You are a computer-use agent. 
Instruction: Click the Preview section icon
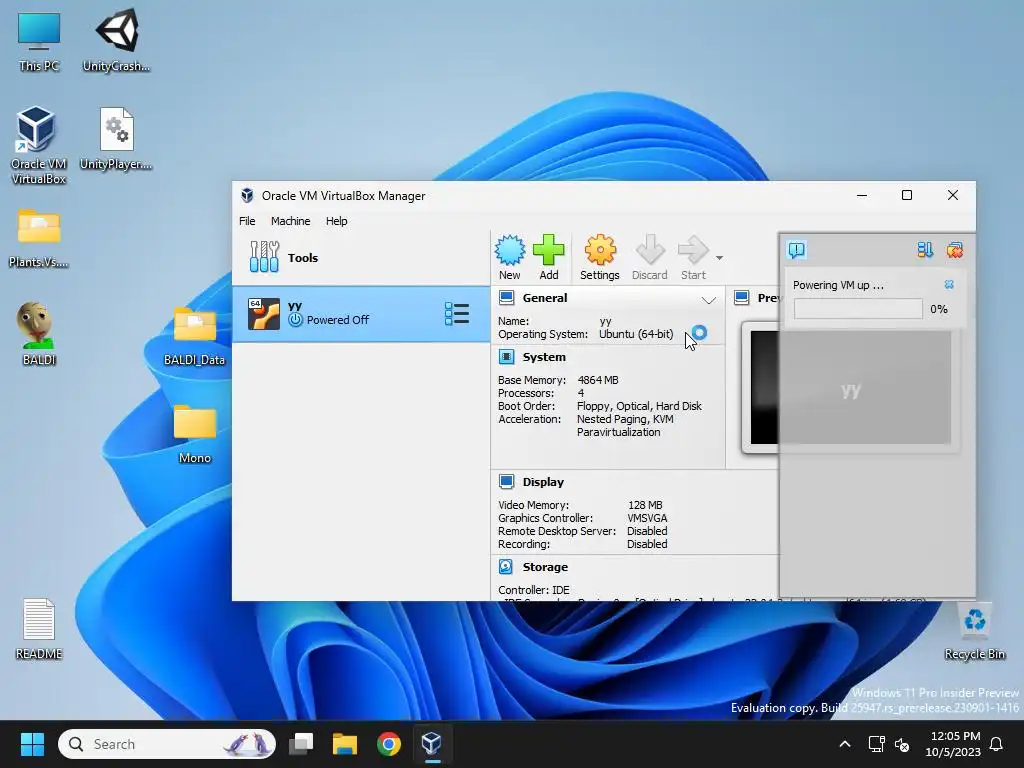click(741, 298)
